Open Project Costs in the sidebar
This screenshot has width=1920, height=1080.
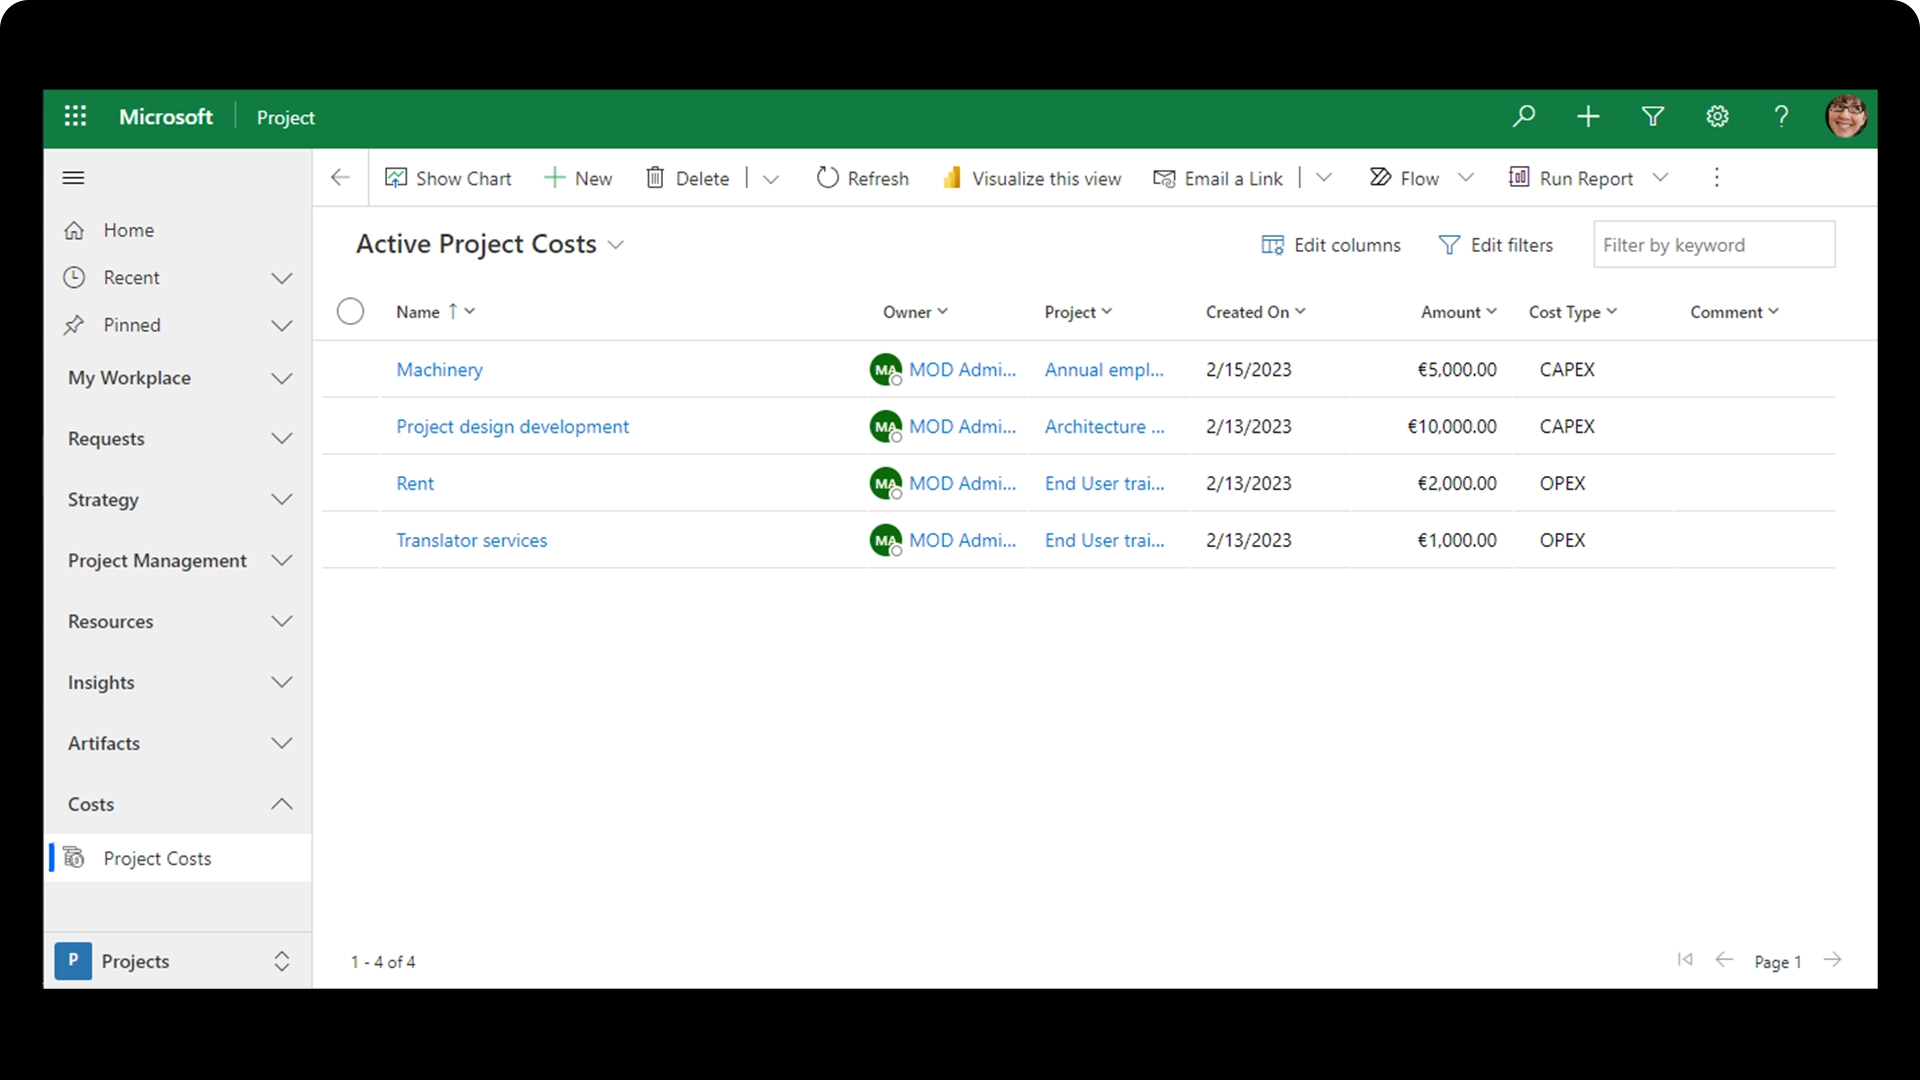pos(157,858)
